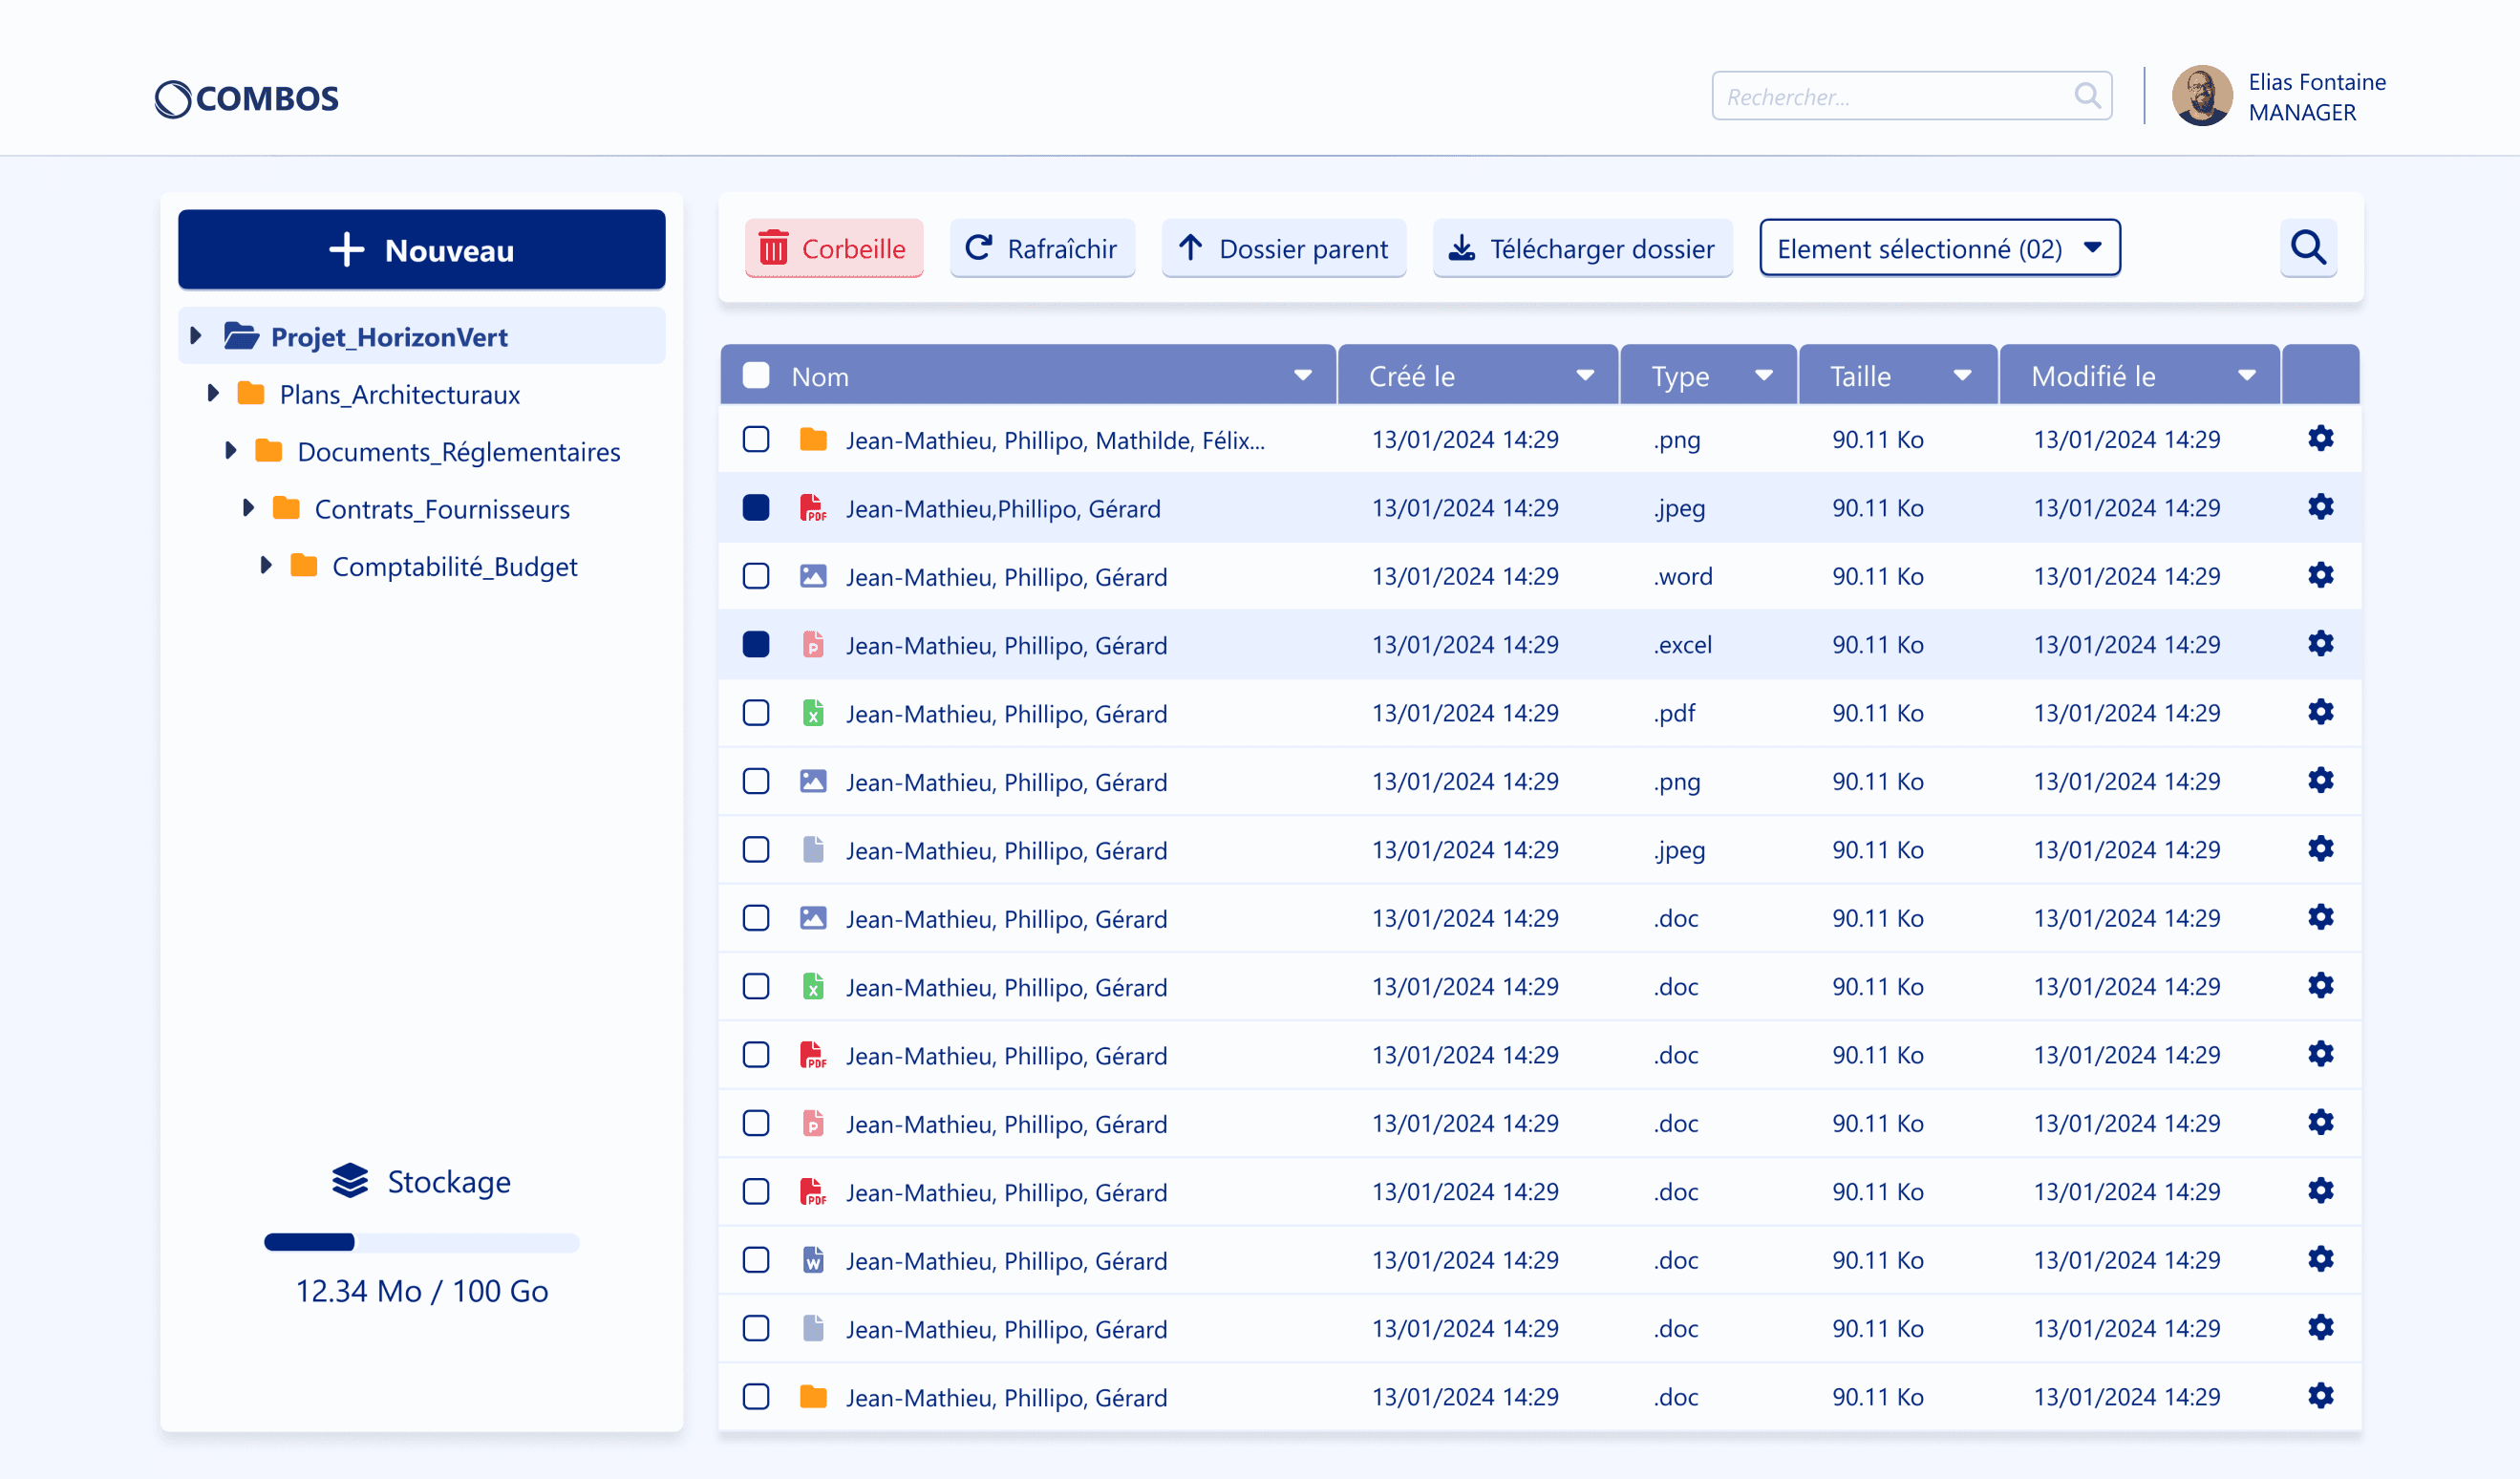Click the Stockage layers icon
This screenshot has width=2520, height=1479.
point(350,1181)
